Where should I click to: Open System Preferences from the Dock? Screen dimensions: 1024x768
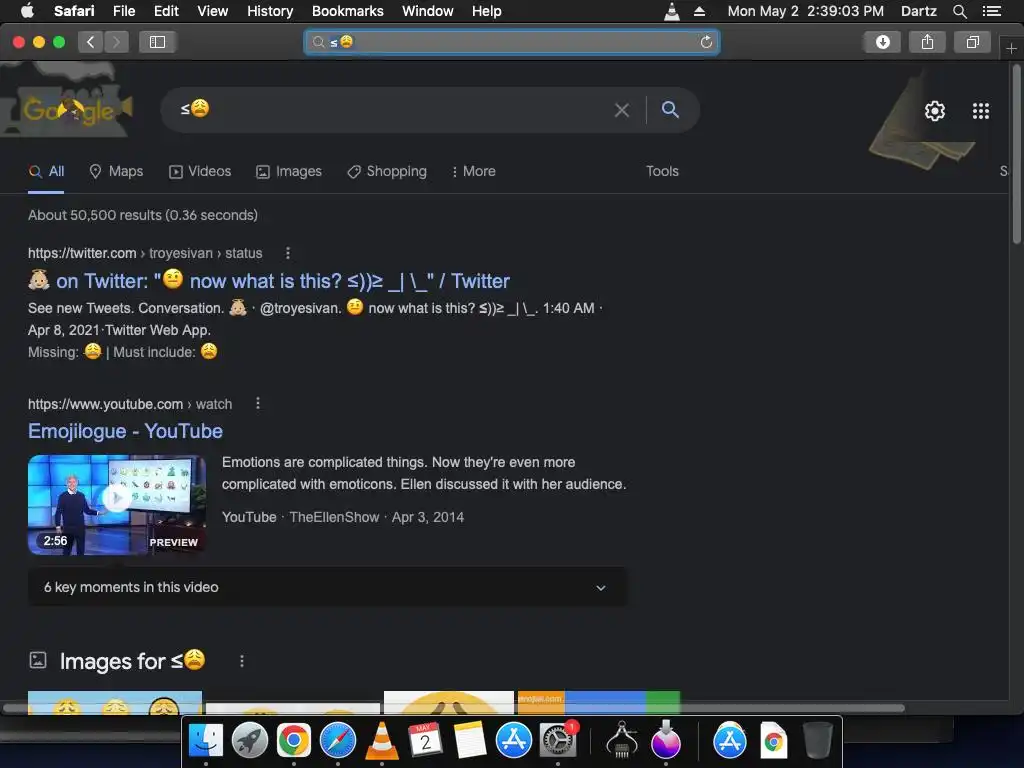click(558, 741)
